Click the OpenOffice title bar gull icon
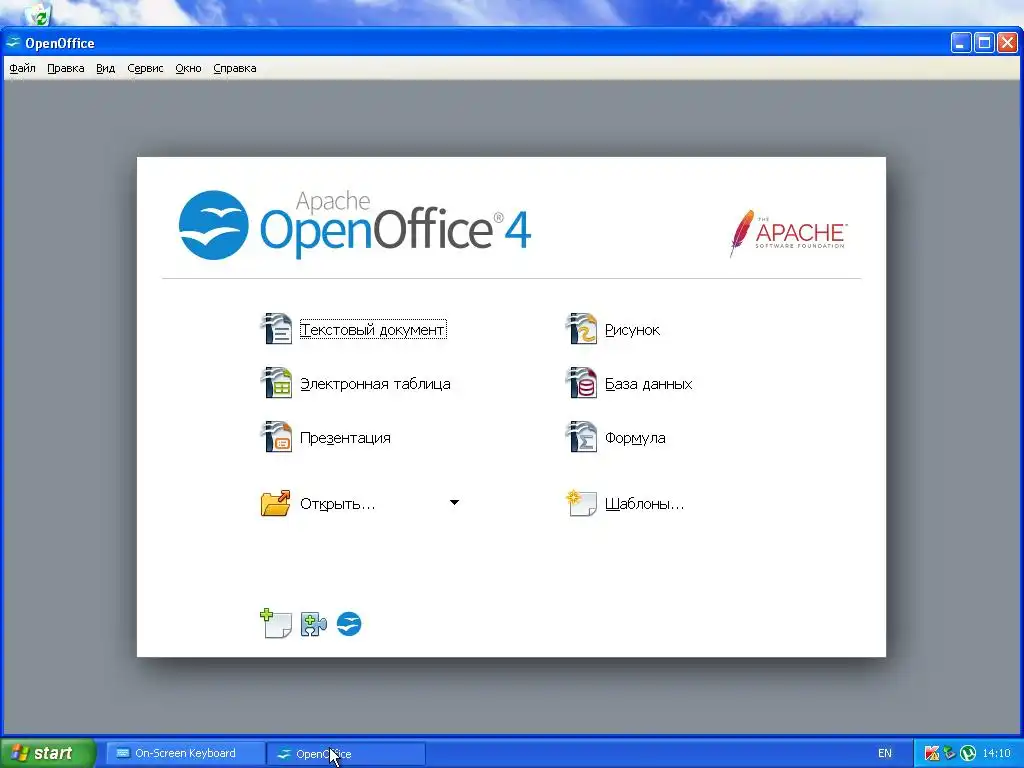 tap(13, 43)
